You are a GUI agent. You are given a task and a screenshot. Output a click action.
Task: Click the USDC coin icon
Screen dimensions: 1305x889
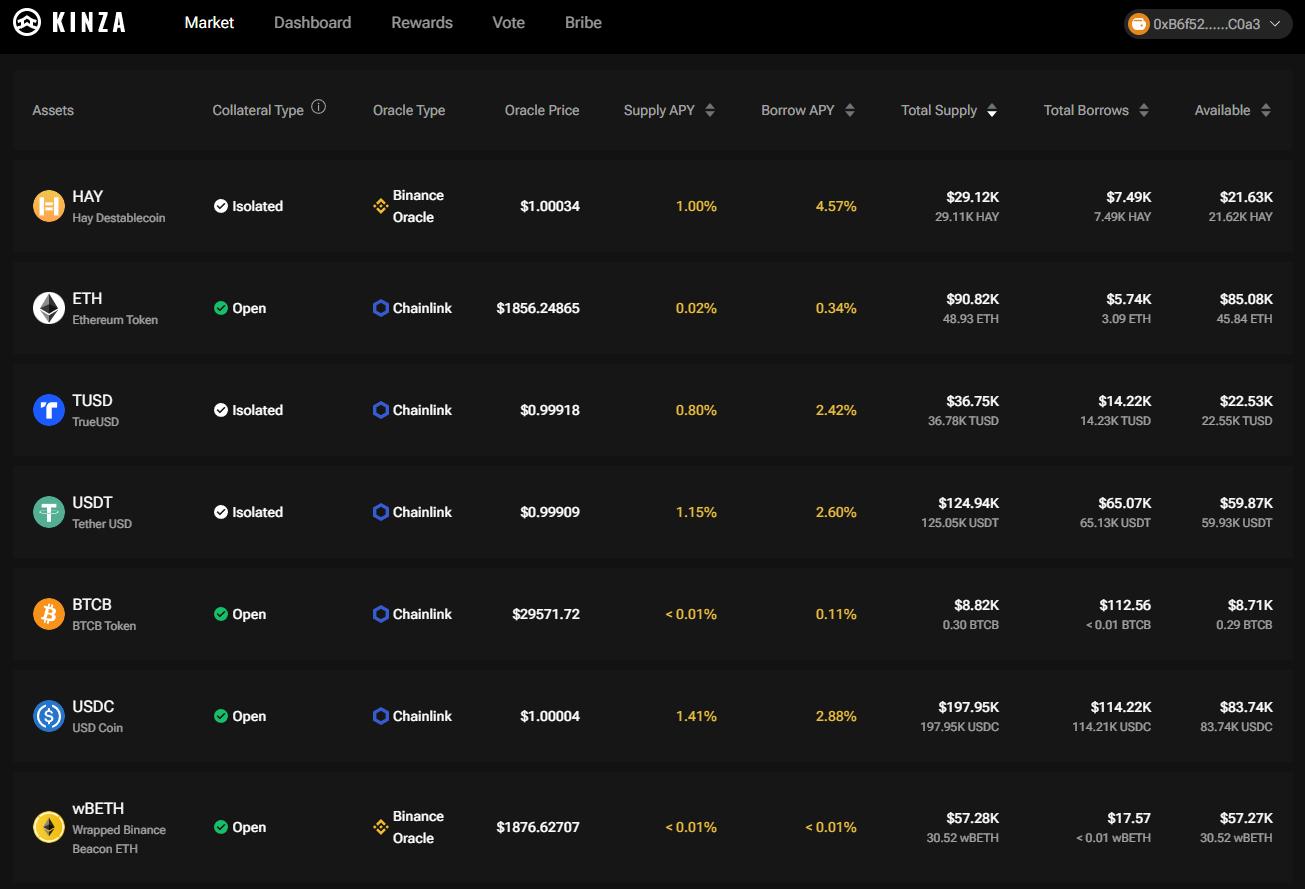(x=49, y=716)
